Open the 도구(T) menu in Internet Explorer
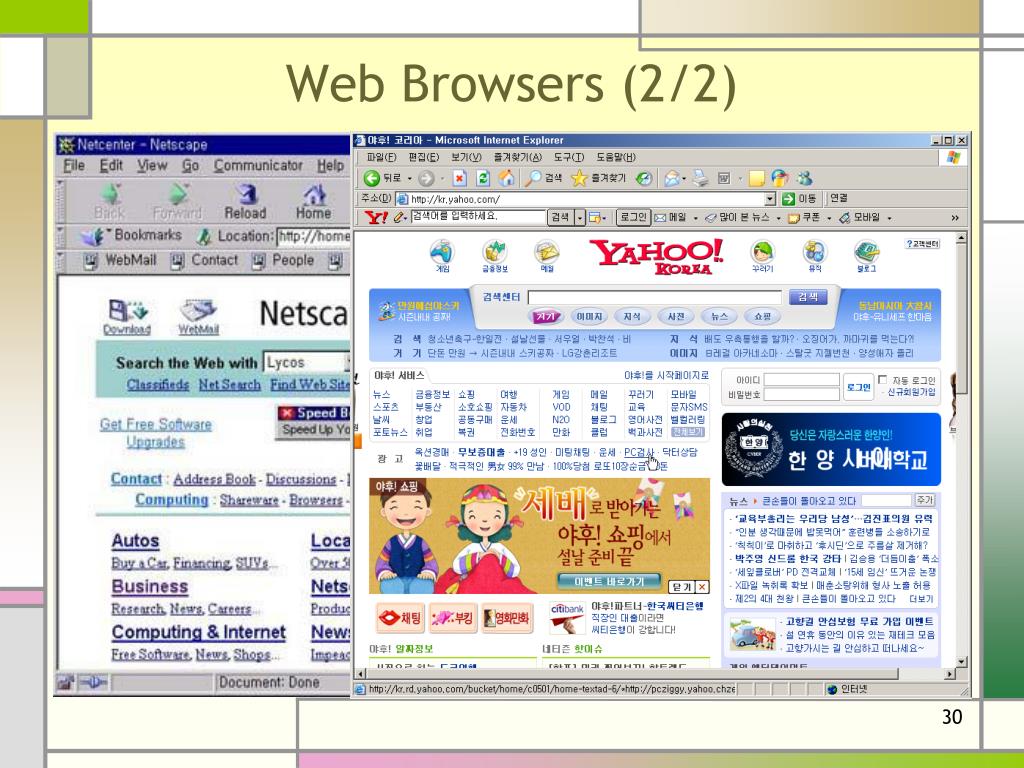This screenshot has height=768, width=1024. (x=569, y=157)
